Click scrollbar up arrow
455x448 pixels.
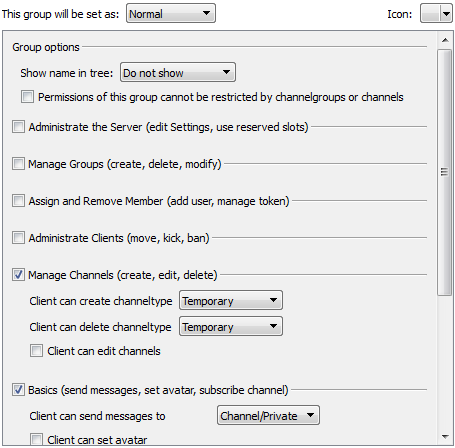445,40
